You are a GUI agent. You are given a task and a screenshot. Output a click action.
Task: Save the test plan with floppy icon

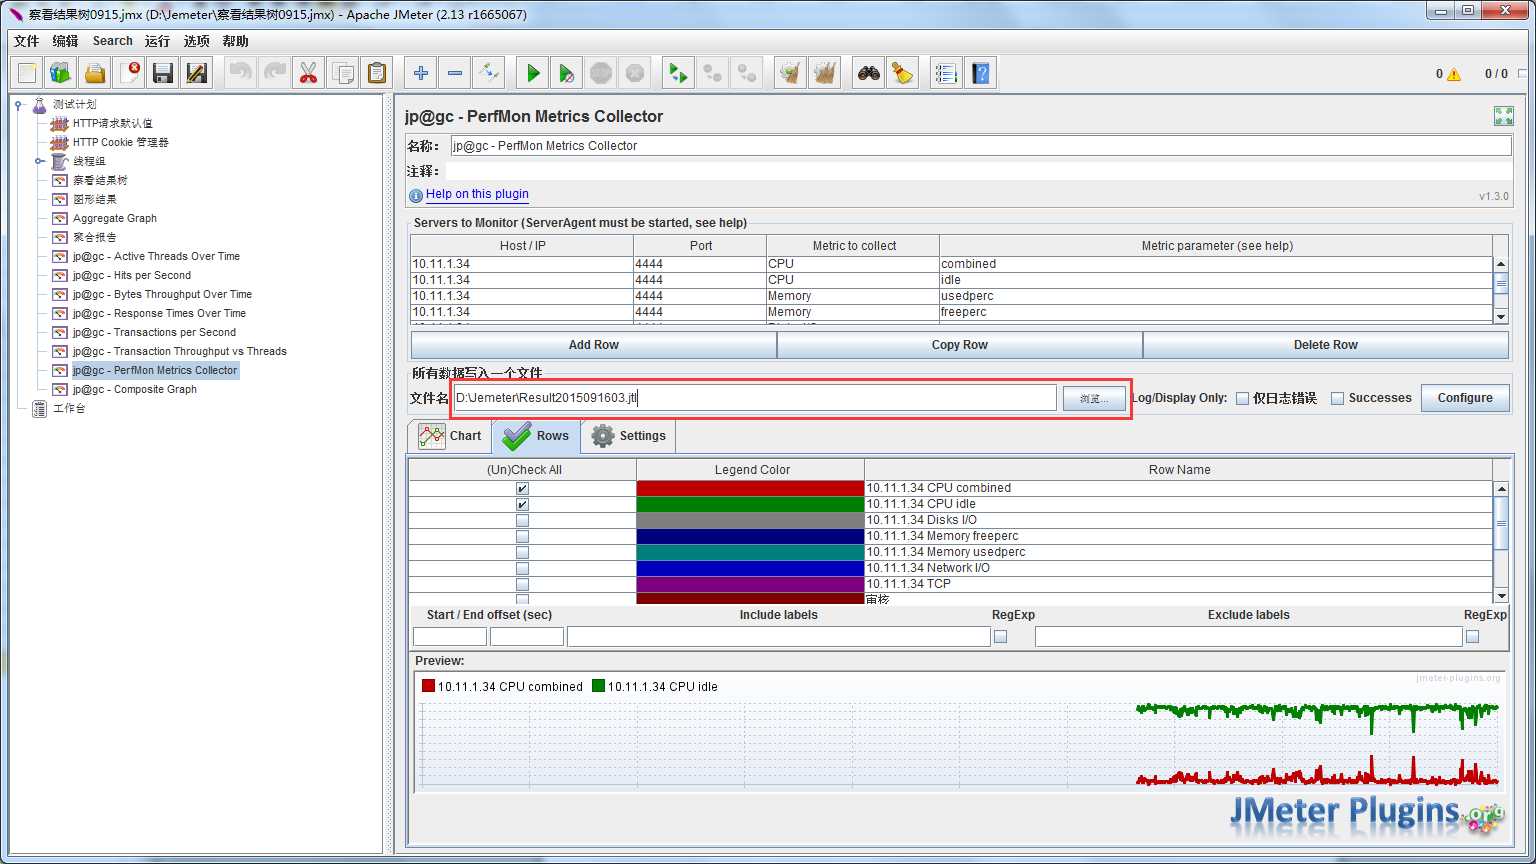pos(163,73)
